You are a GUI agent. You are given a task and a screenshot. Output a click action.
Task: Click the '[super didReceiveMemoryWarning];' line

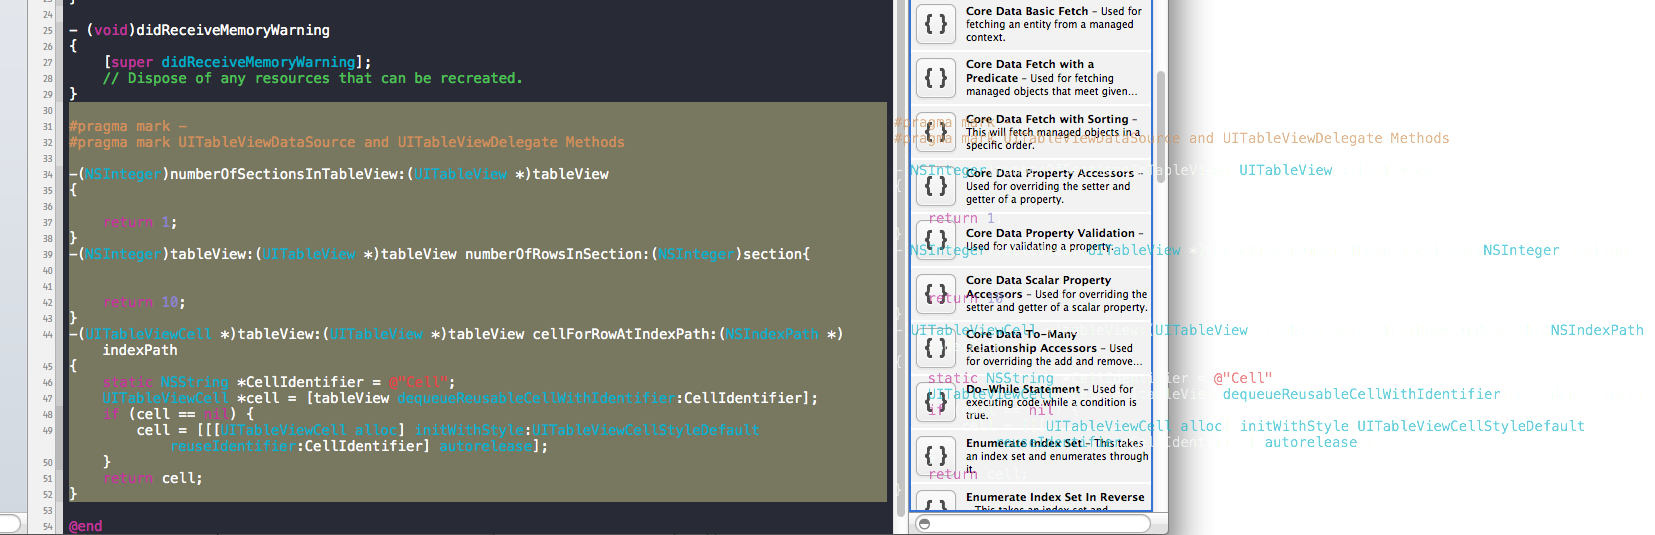pyautogui.click(x=237, y=62)
